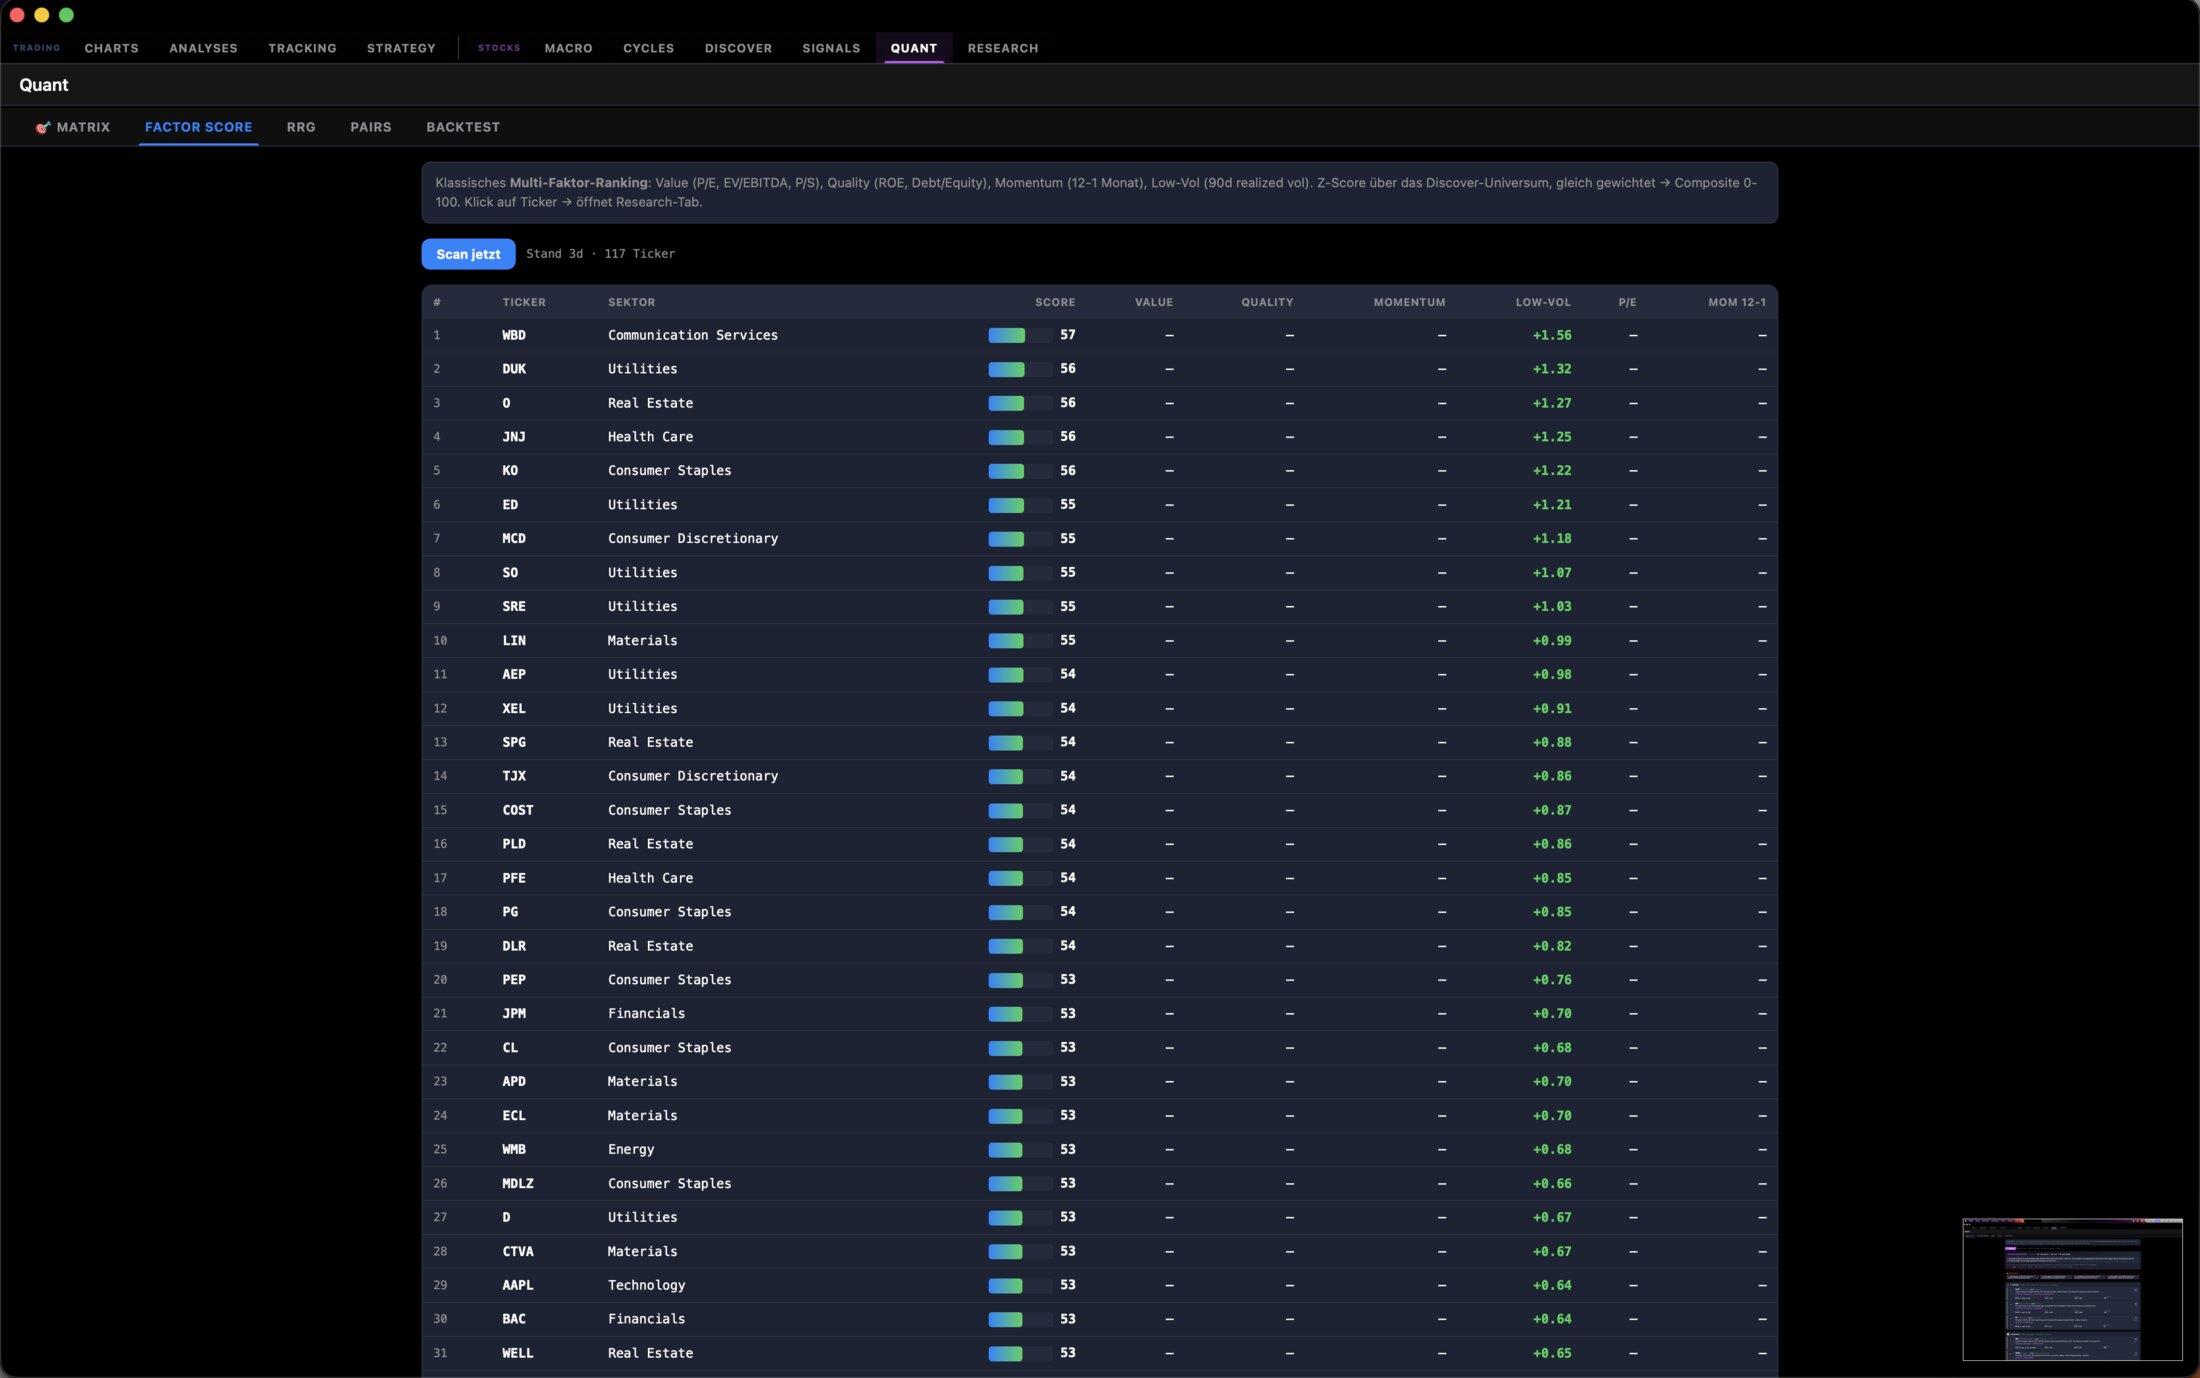Sort by the Ticker column header
The height and width of the screenshot is (1378, 2200).
click(524, 302)
